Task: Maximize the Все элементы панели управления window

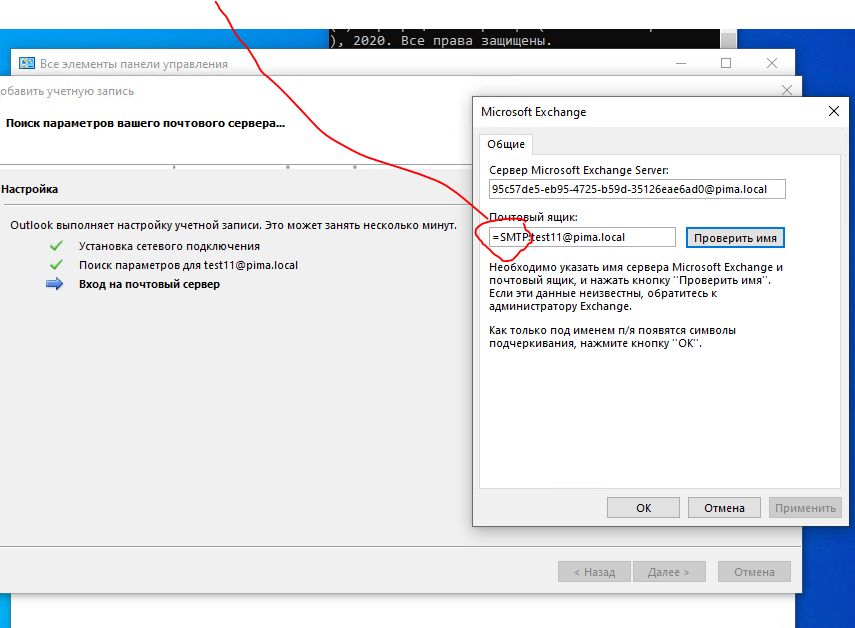Action: (726, 63)
